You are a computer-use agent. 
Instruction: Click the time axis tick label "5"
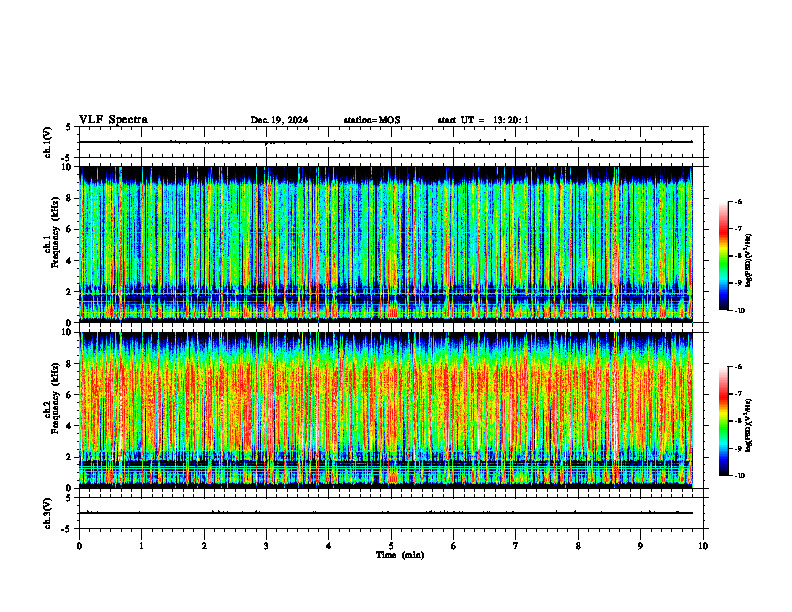pyautogui.click(x=391, y=546)
